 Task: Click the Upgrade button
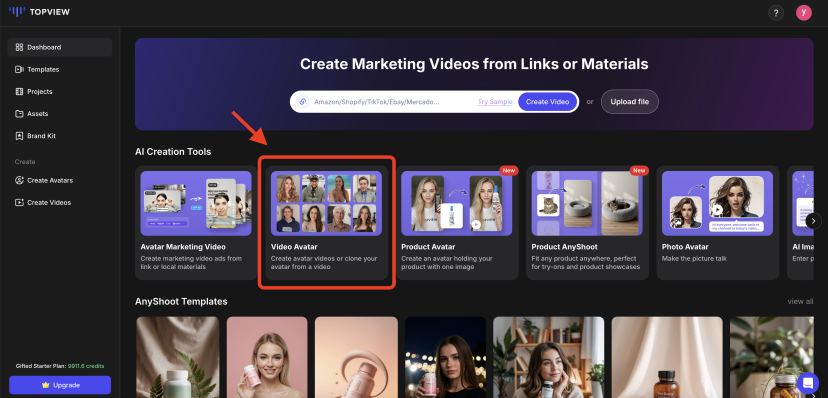pyautogui.click(x=60, y=385)
